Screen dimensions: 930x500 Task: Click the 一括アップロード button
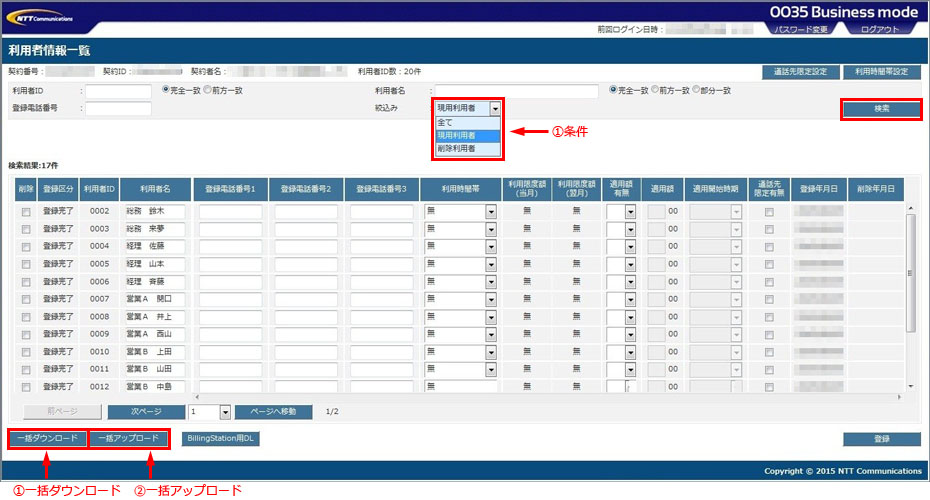(x=128, y=439)
